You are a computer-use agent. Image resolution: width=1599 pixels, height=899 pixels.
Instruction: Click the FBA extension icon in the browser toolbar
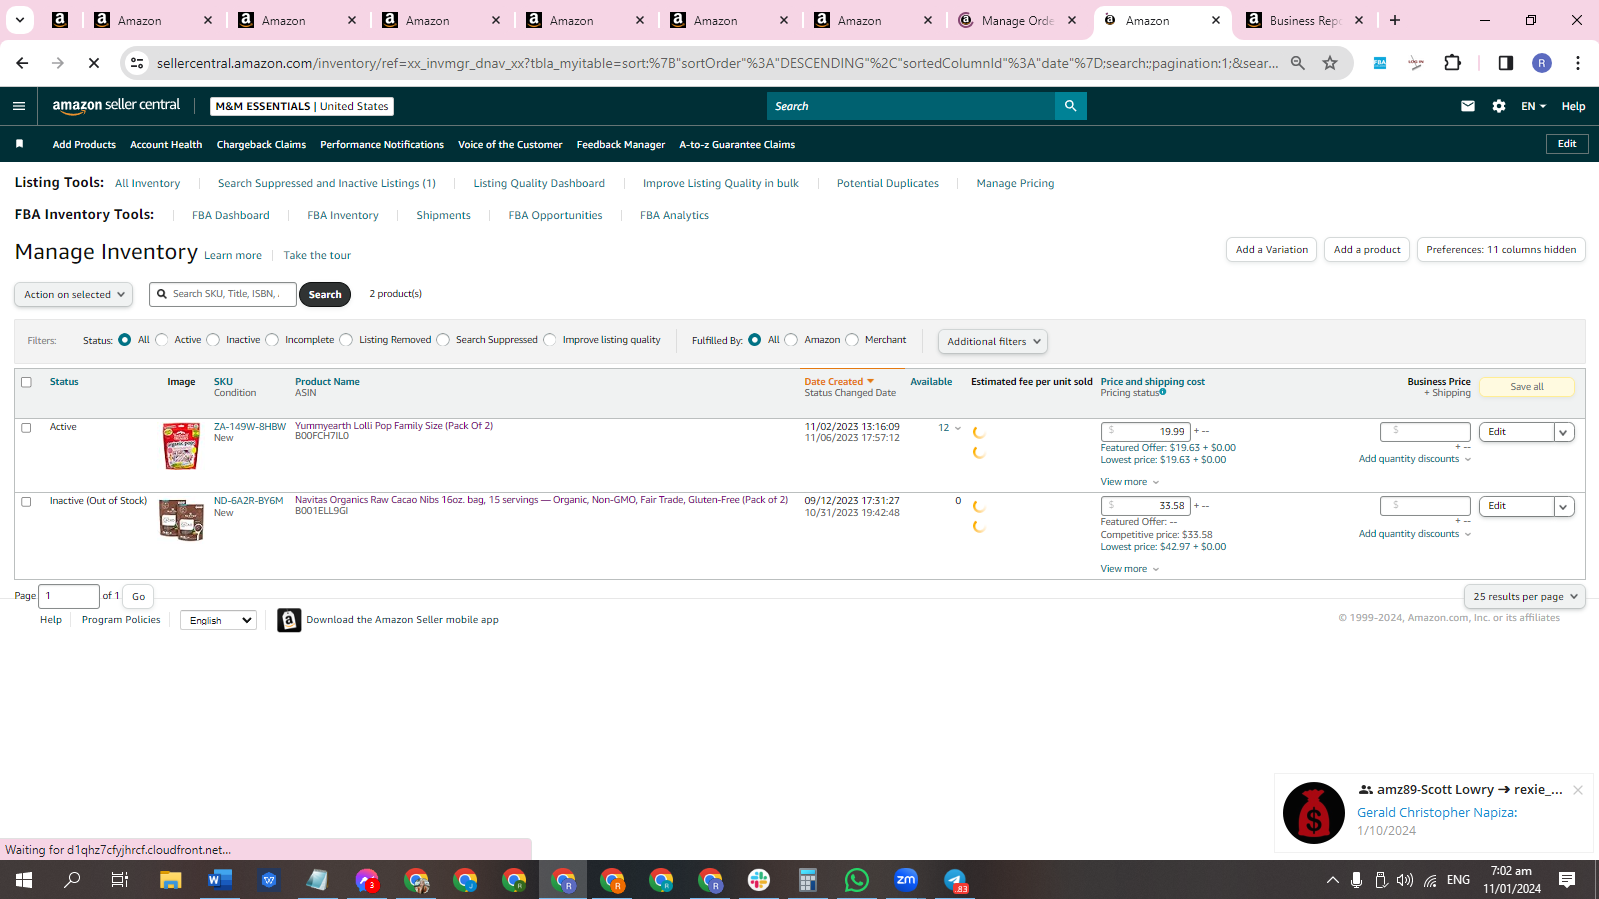click(x=1380, y=63)
